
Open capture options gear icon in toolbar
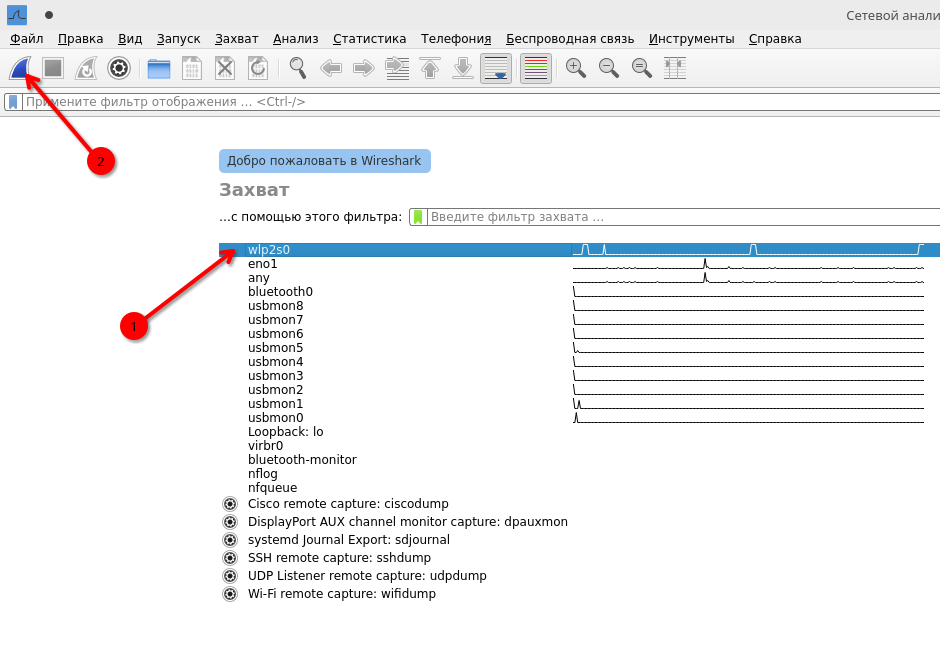tap(119, 68)
